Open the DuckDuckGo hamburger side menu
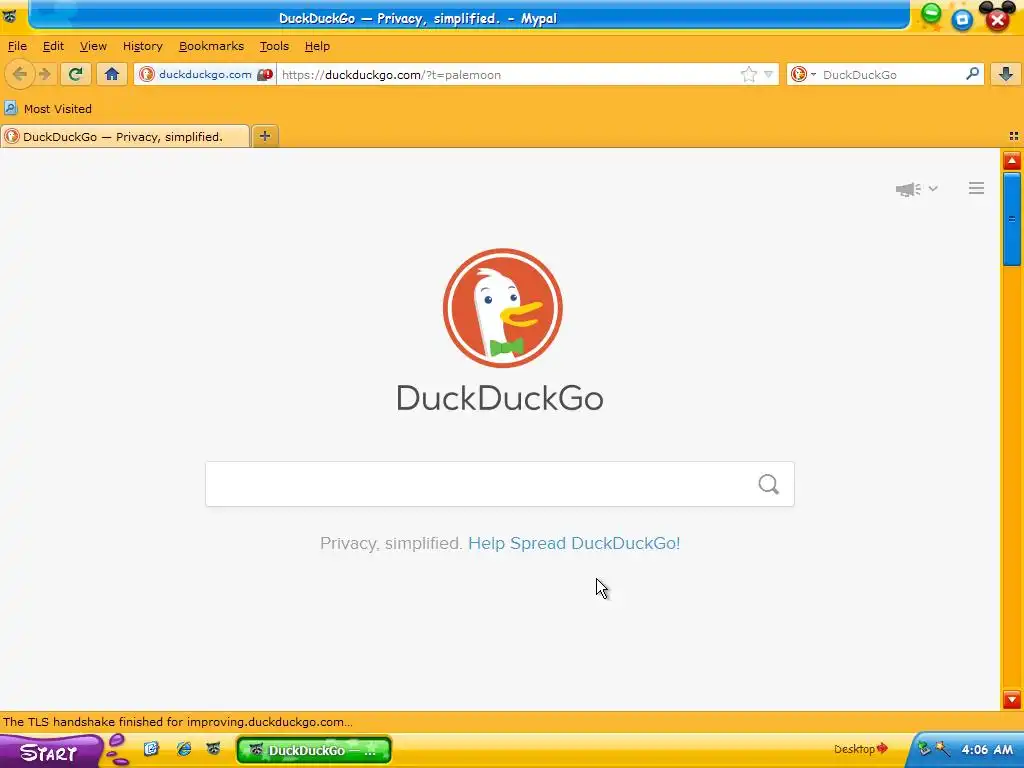Screen dimensions: 1024x768 coord(976,188)
